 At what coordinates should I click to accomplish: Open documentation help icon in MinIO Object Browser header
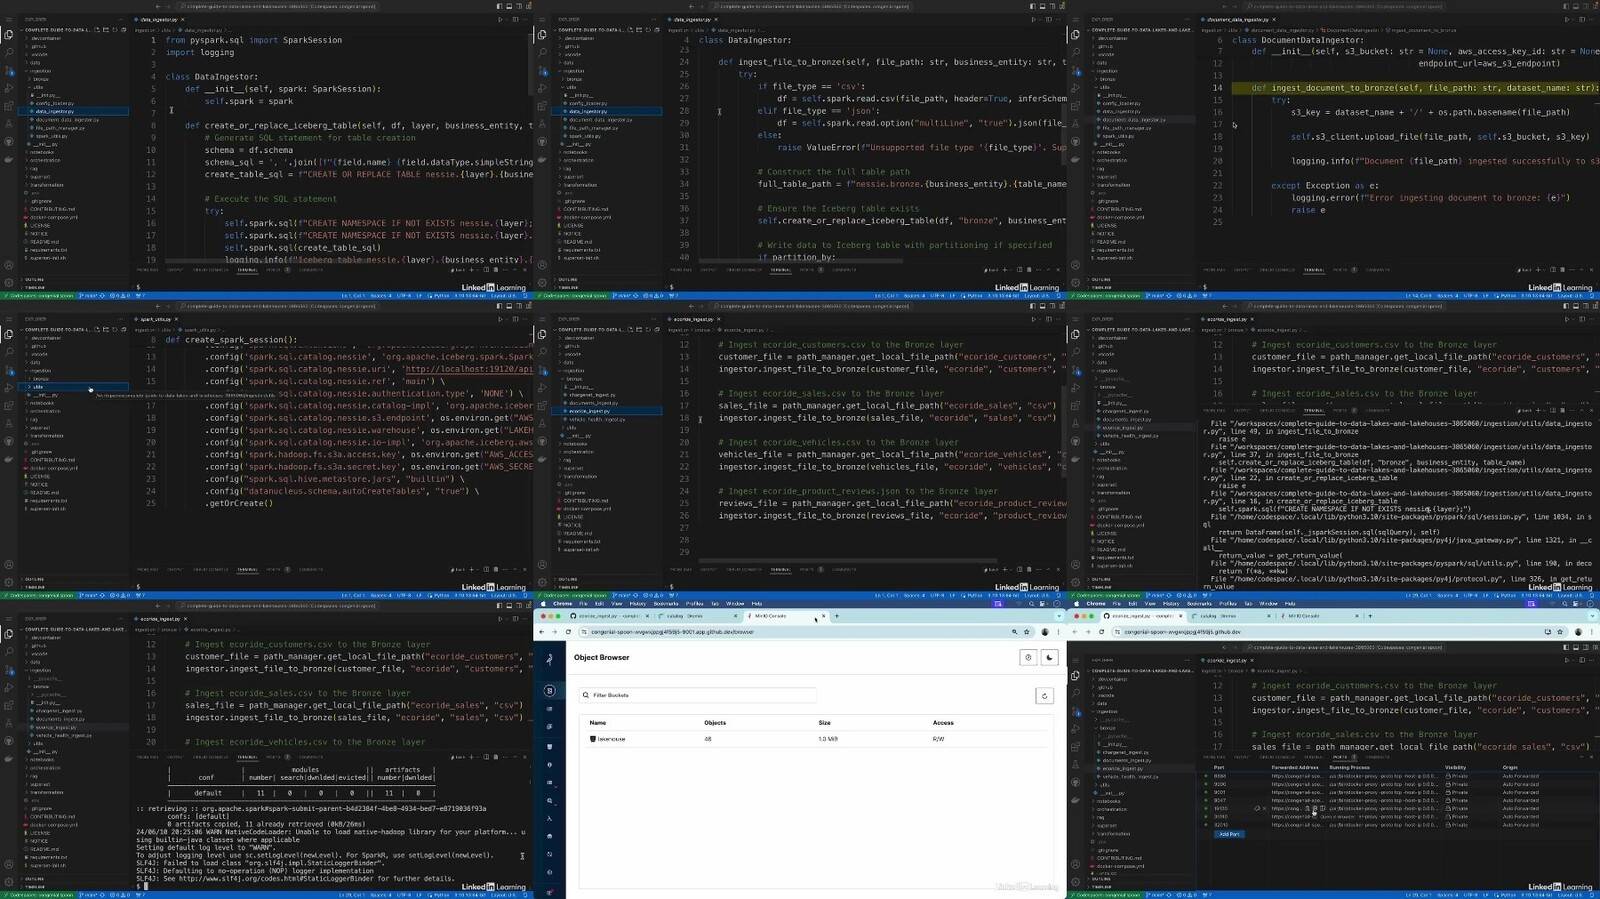click(x=1028, y=657)
